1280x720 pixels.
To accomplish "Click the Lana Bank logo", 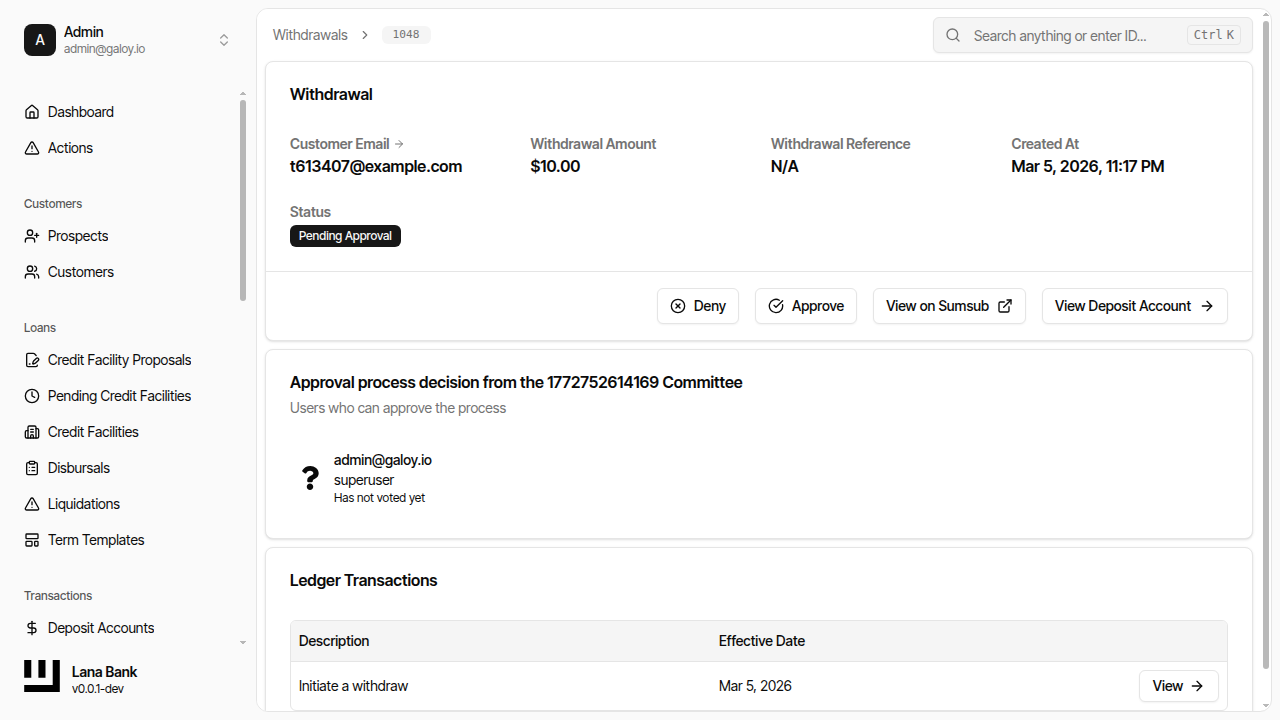I will pyautogui.click(x=41, y=676).
